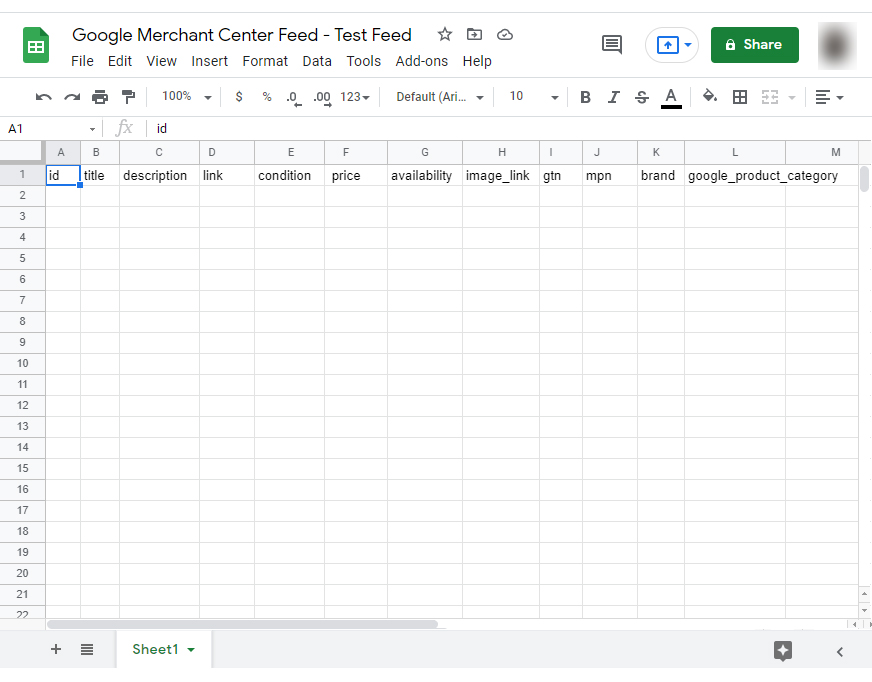The width and height of the screenshot is (872, 682).
Task: Select the "image_link" cell
Action: (x=501, y=175)
